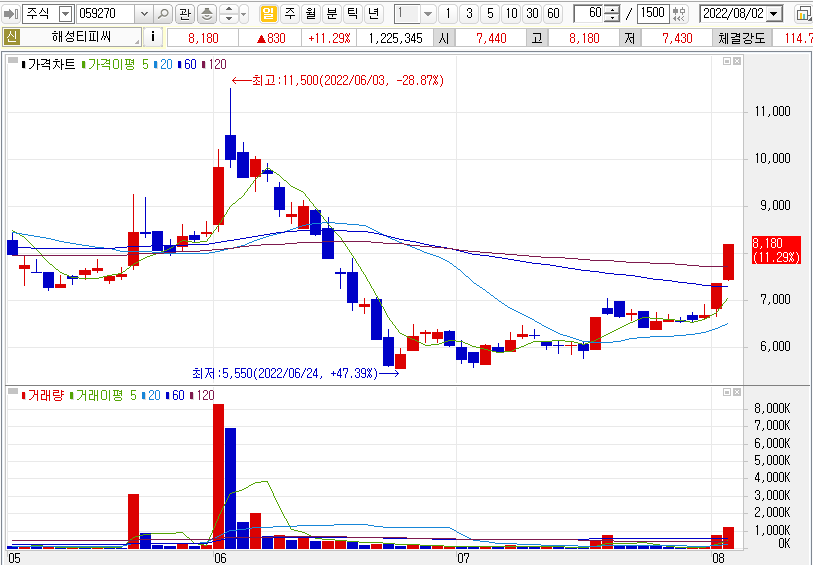Click the i stock information button
Viewport: 813px width, 565px height.
pos(152,37)
